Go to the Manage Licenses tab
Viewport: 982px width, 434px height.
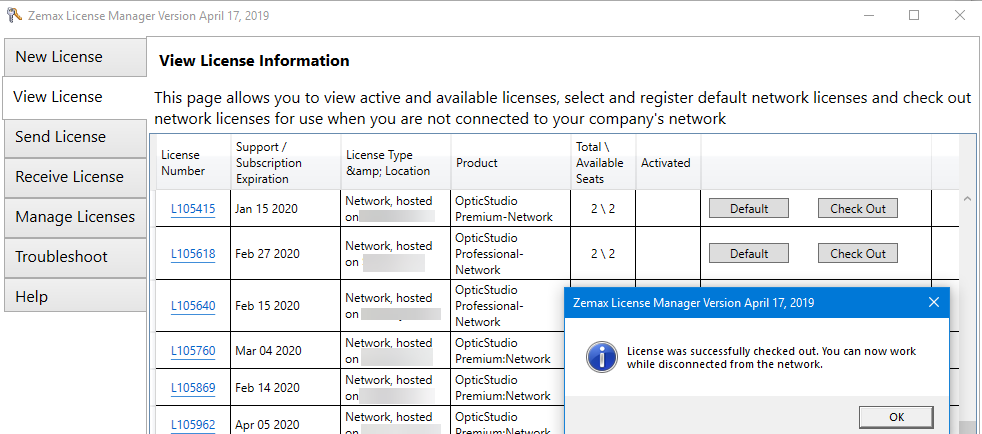(75, 217)
